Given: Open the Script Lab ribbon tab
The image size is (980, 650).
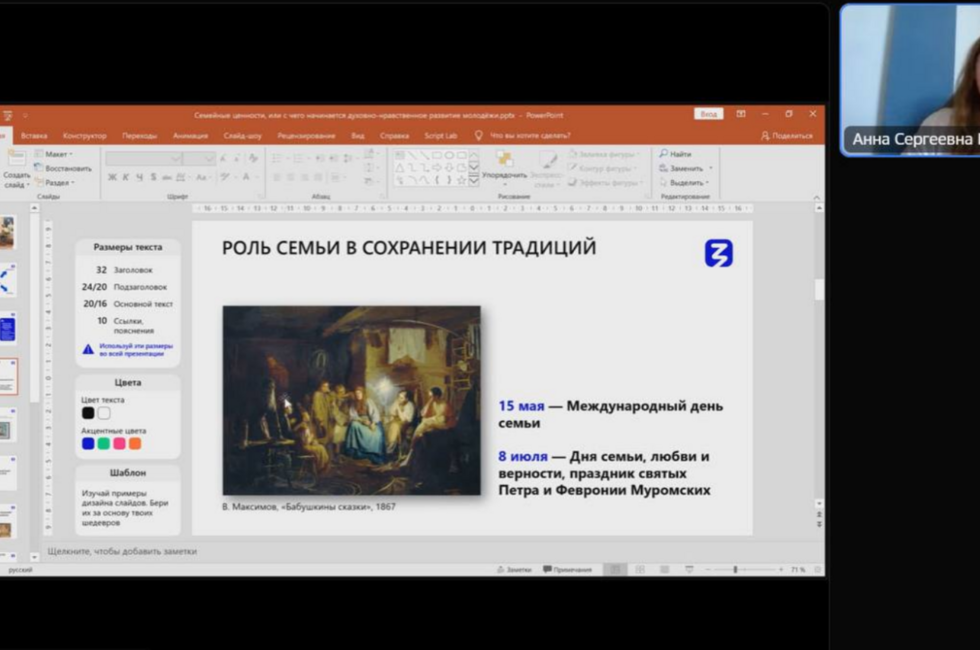Looking at the screenshot, I should coord(441,136).
